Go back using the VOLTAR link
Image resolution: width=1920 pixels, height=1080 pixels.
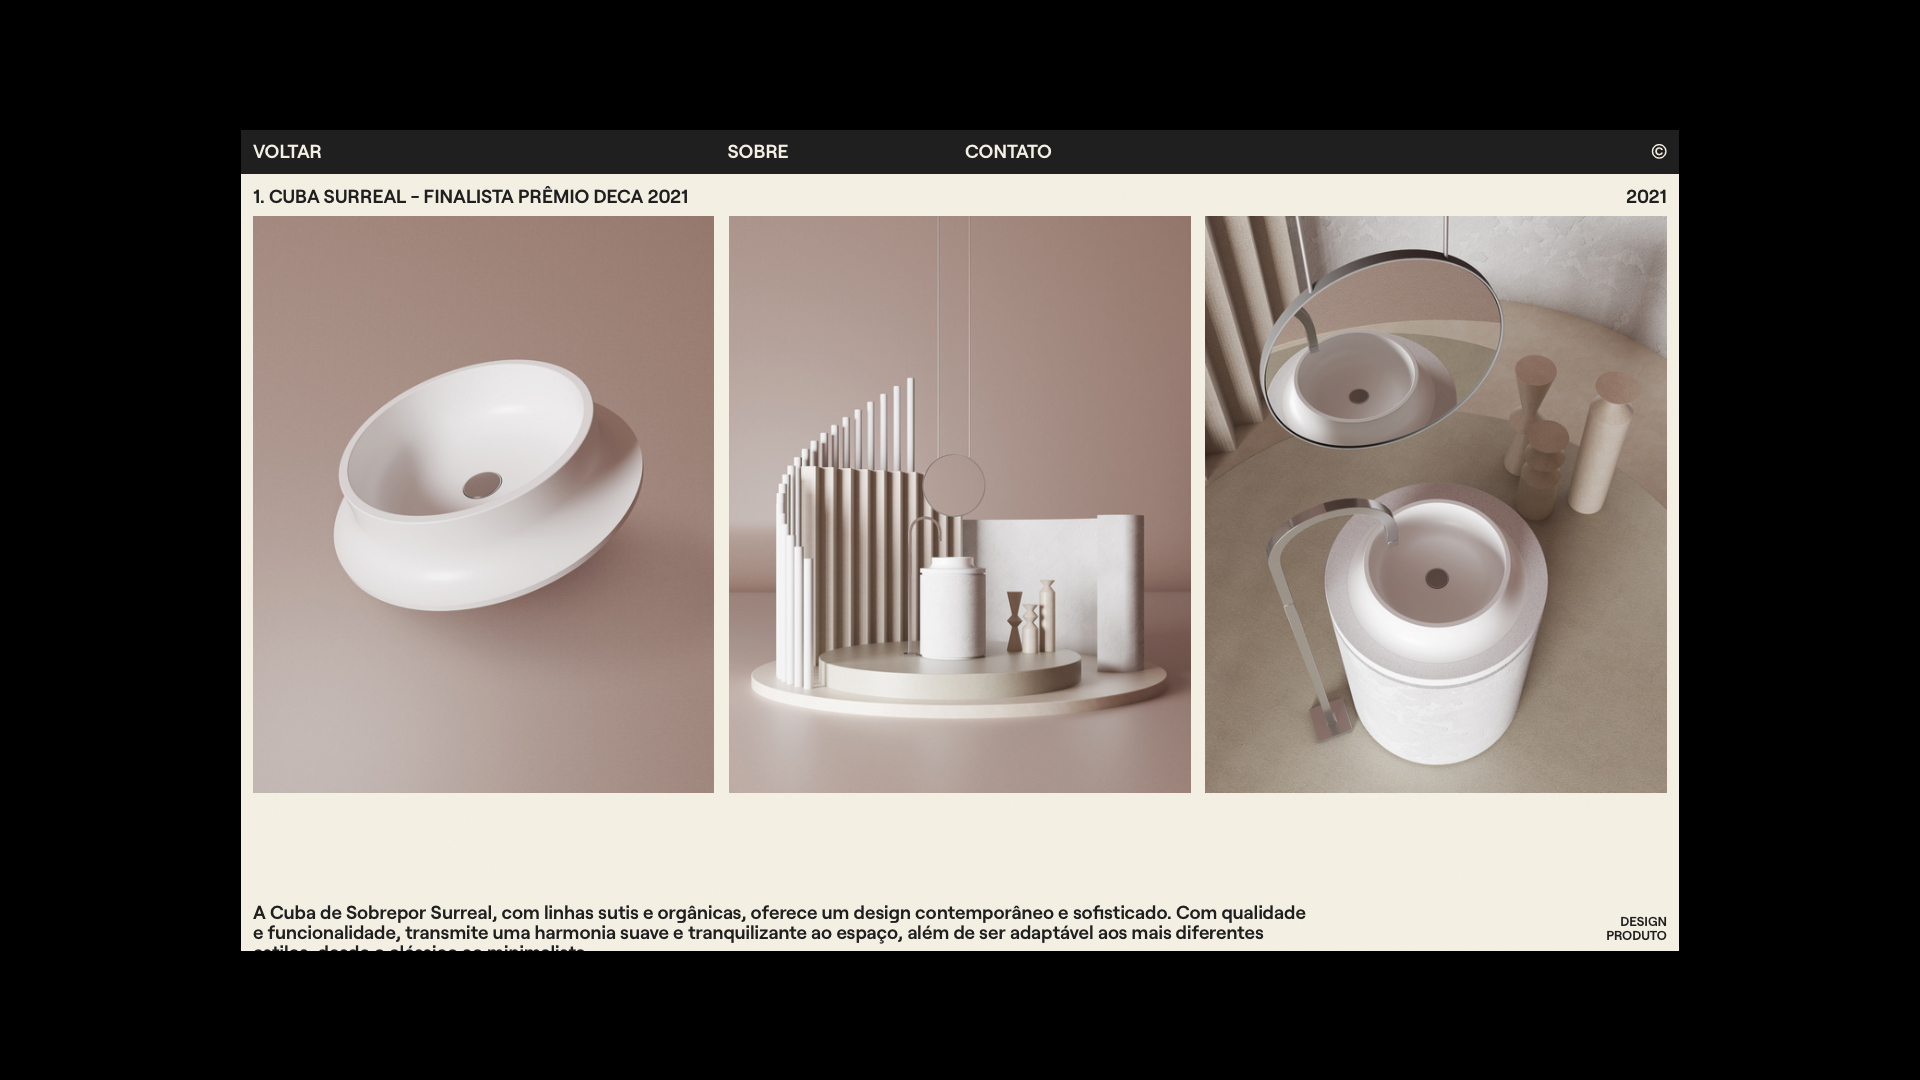click(287, 152)
